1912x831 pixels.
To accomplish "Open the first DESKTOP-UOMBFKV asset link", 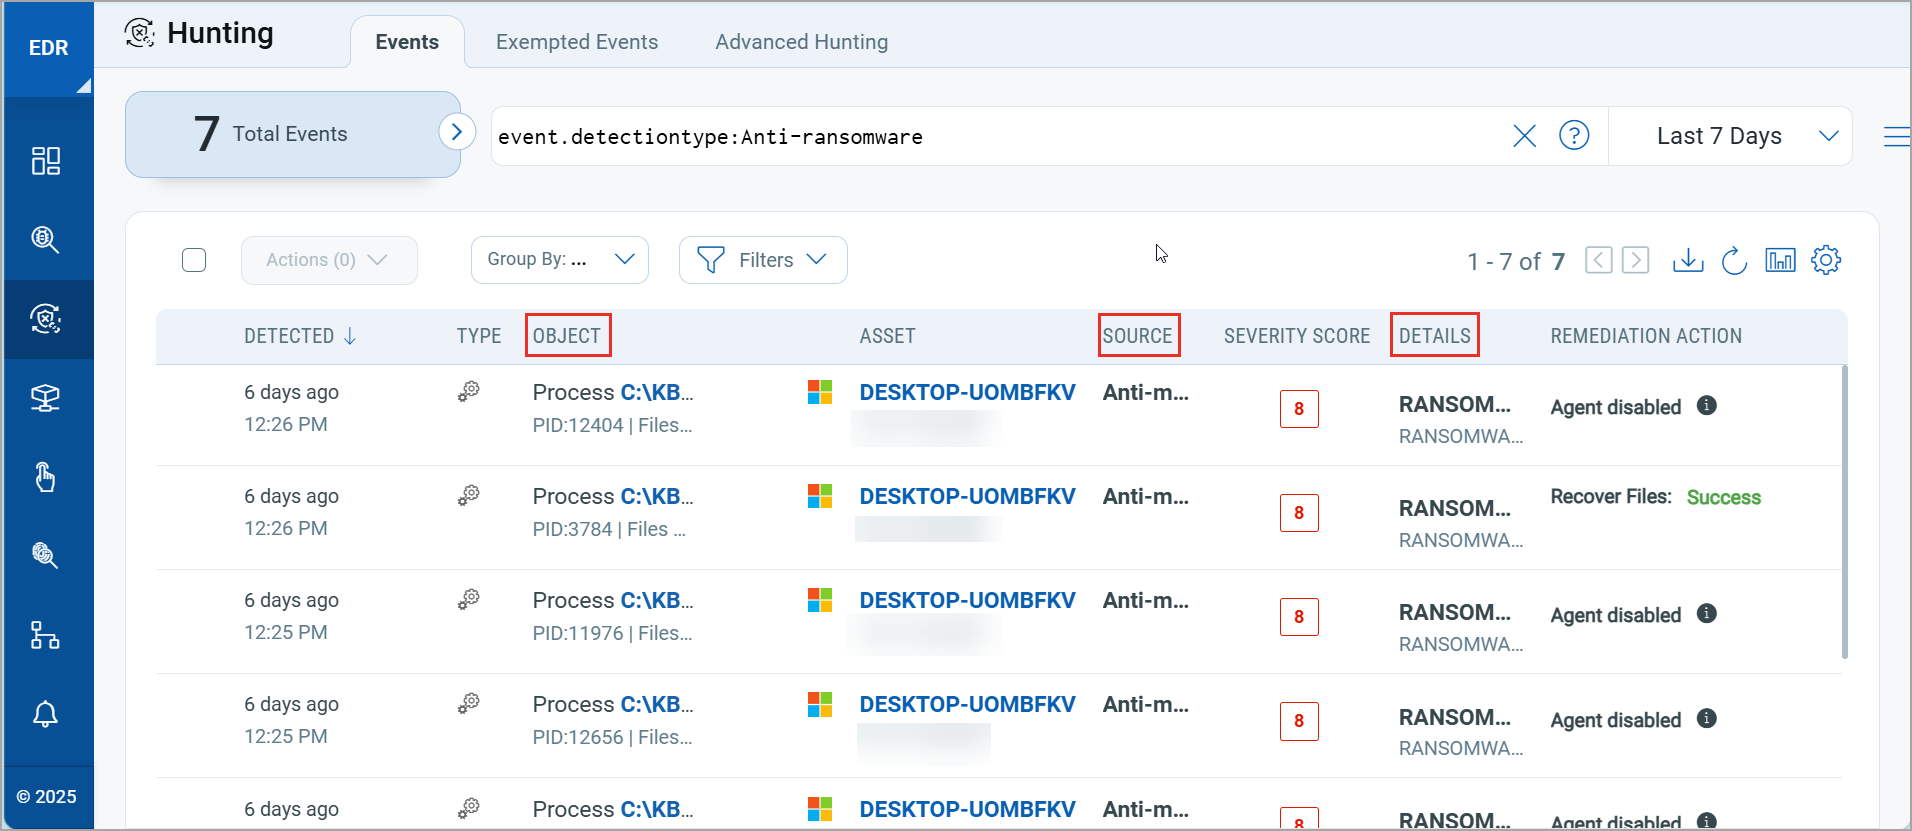I will 967,392.
